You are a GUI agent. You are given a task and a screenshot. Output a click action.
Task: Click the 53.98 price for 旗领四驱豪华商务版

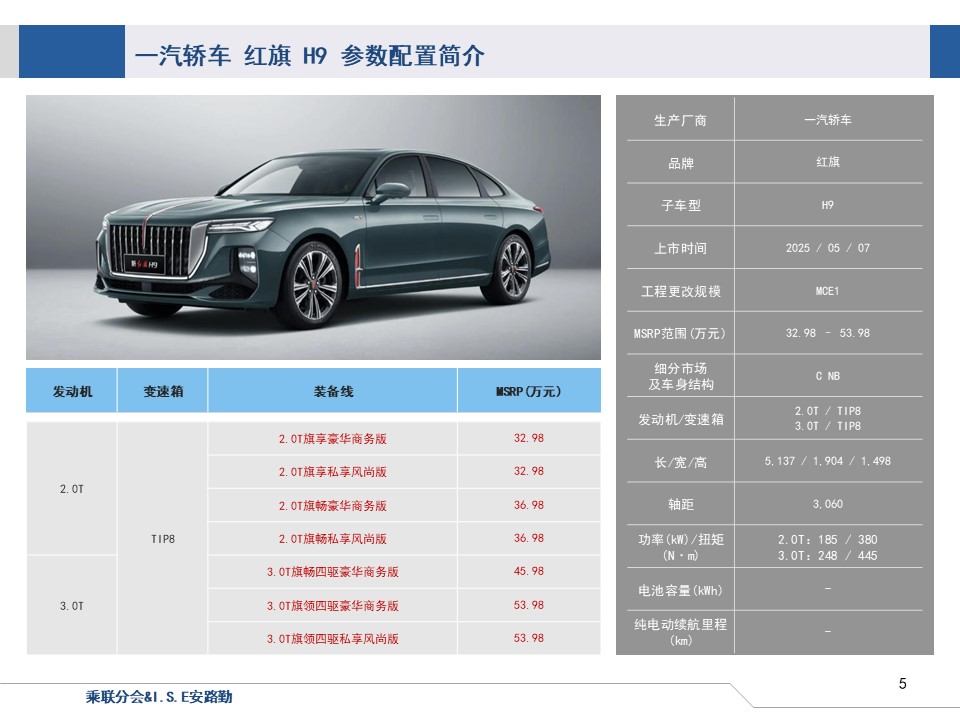point(529,605)
